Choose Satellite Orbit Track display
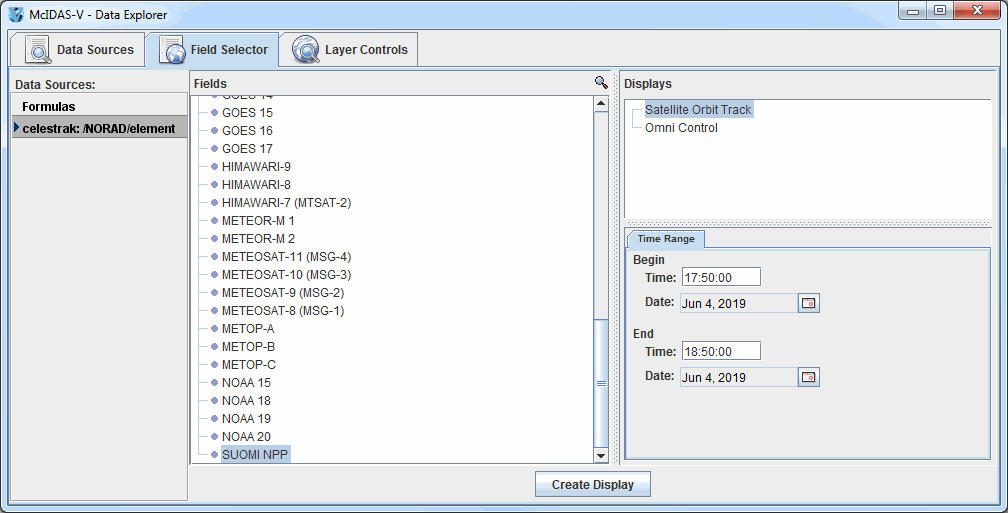Viewport: 1008px width, 513px height. tap(698, 110)
